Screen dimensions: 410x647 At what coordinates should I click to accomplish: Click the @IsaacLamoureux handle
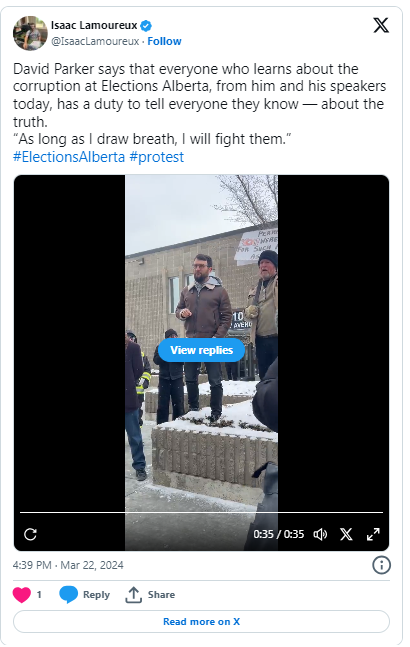[x=95, y=41]
